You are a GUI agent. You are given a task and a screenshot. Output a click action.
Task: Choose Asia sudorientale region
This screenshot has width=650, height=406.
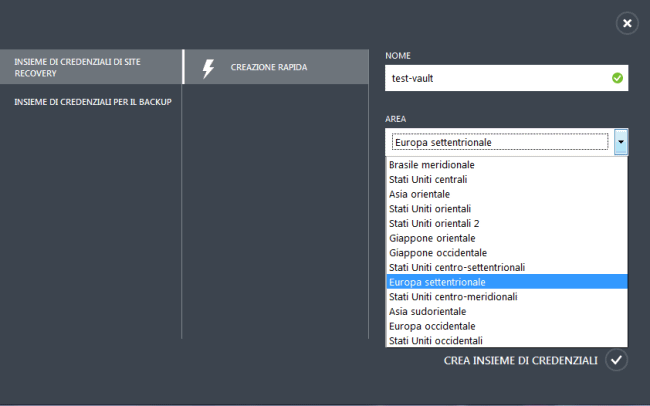coord(425,311)
